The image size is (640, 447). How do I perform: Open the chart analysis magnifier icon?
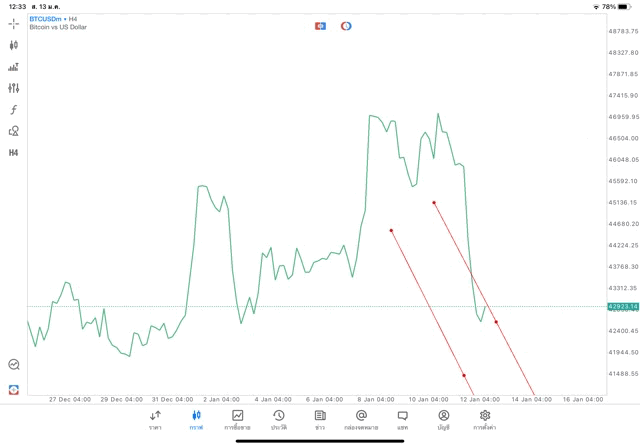click(14, 365)
